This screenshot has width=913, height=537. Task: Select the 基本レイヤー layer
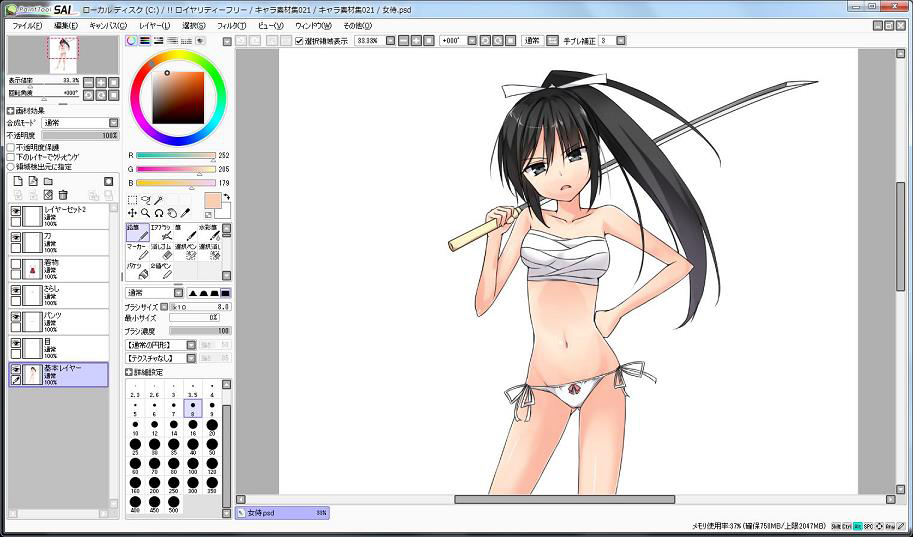(x=72, y=374)
